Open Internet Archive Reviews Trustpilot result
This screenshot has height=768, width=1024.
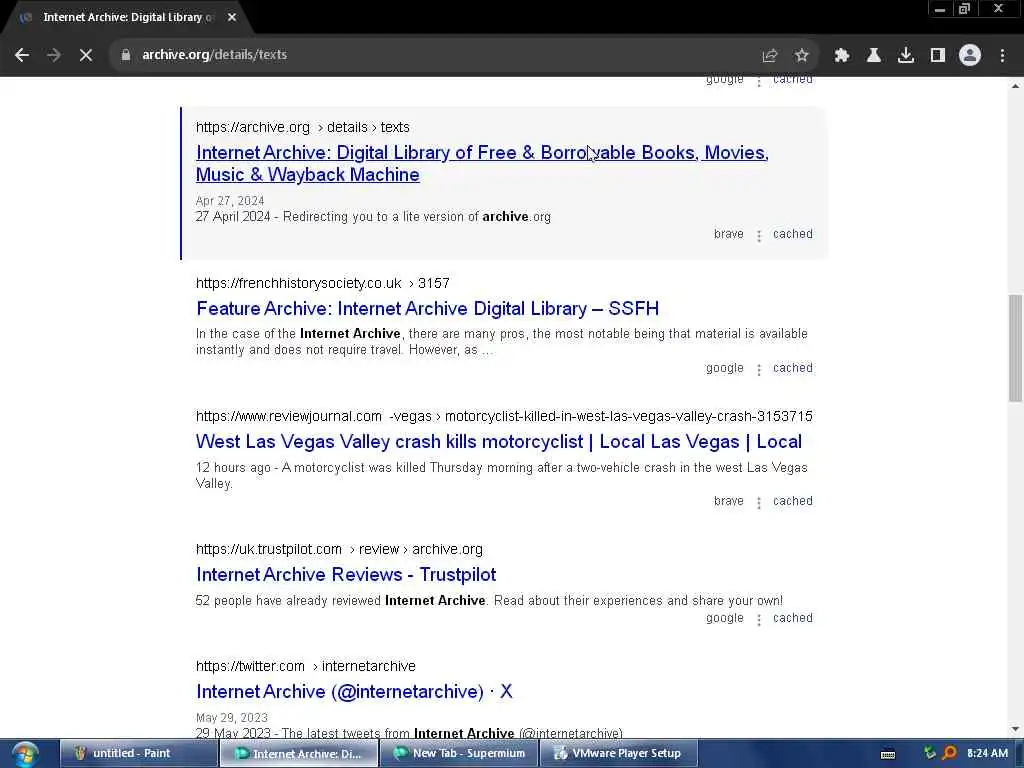(346, 575)
